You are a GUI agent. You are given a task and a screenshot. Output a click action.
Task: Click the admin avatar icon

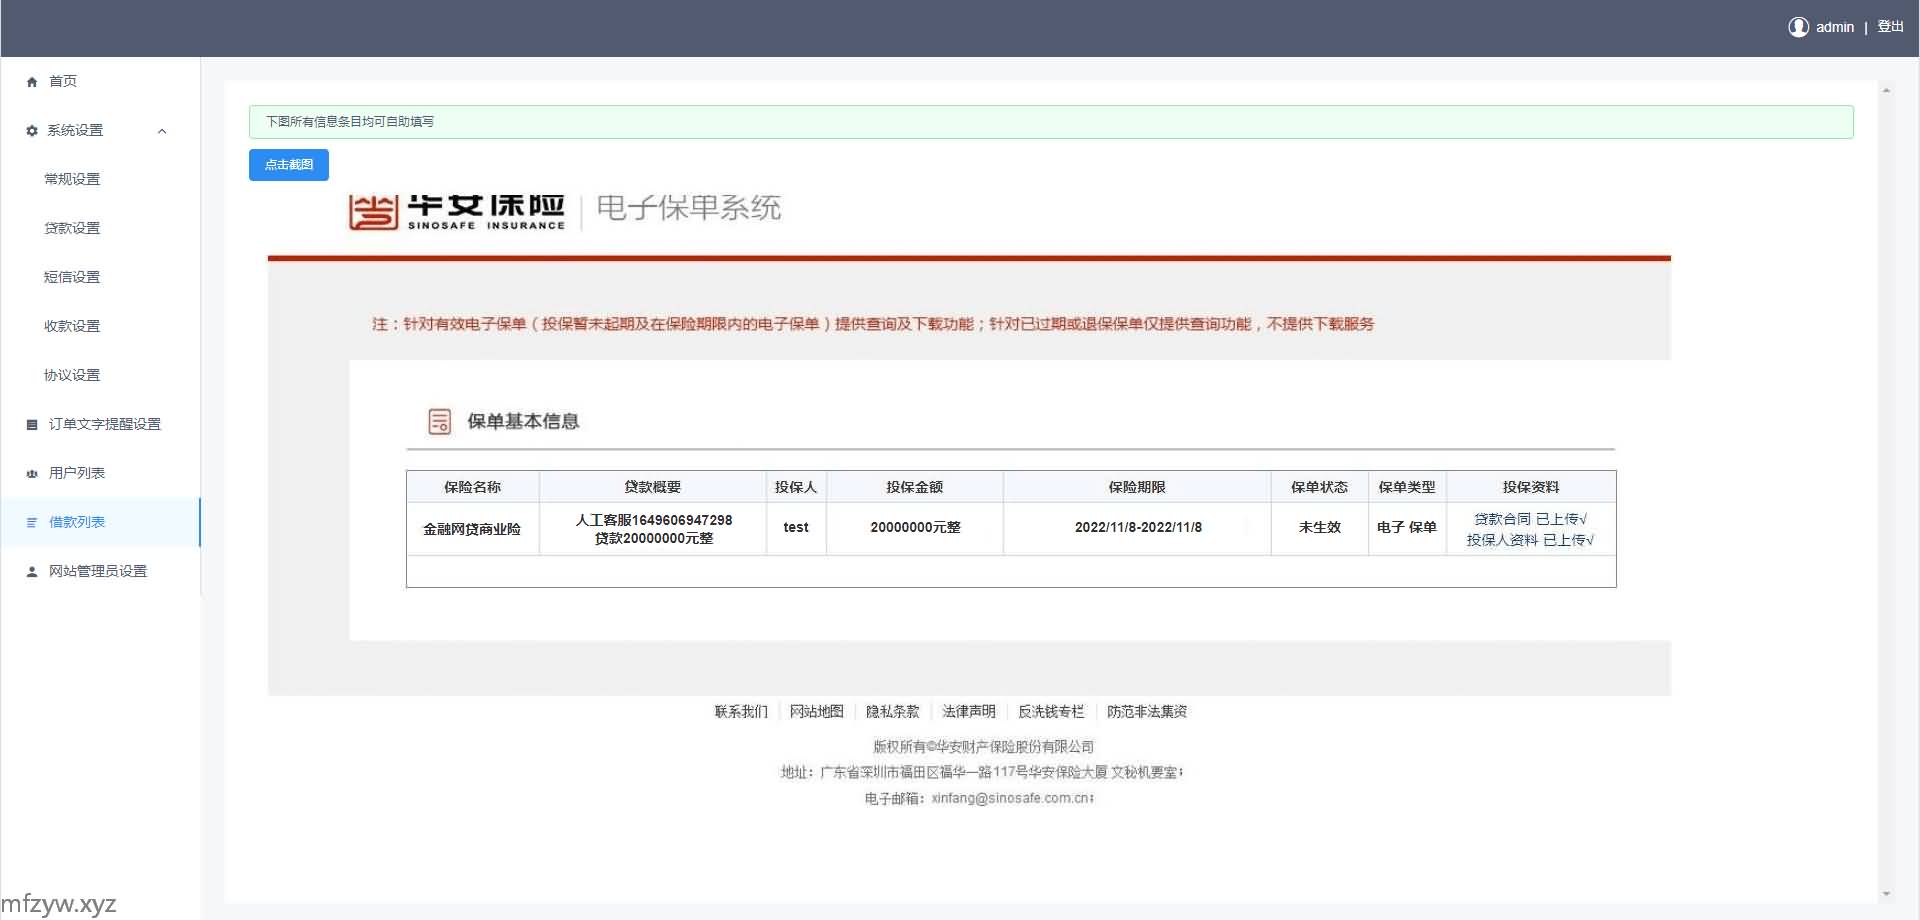1798,27
